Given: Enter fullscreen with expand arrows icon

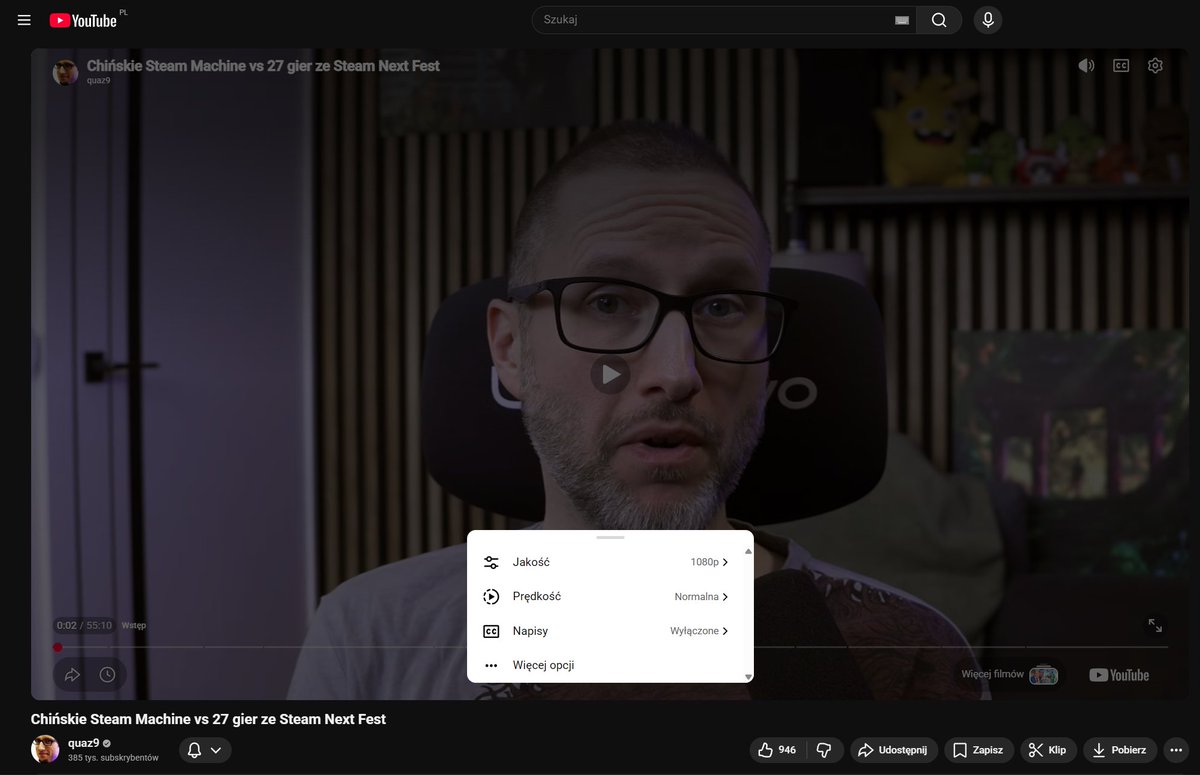Looking at the screenshot, I should (x=1155, y=625).
